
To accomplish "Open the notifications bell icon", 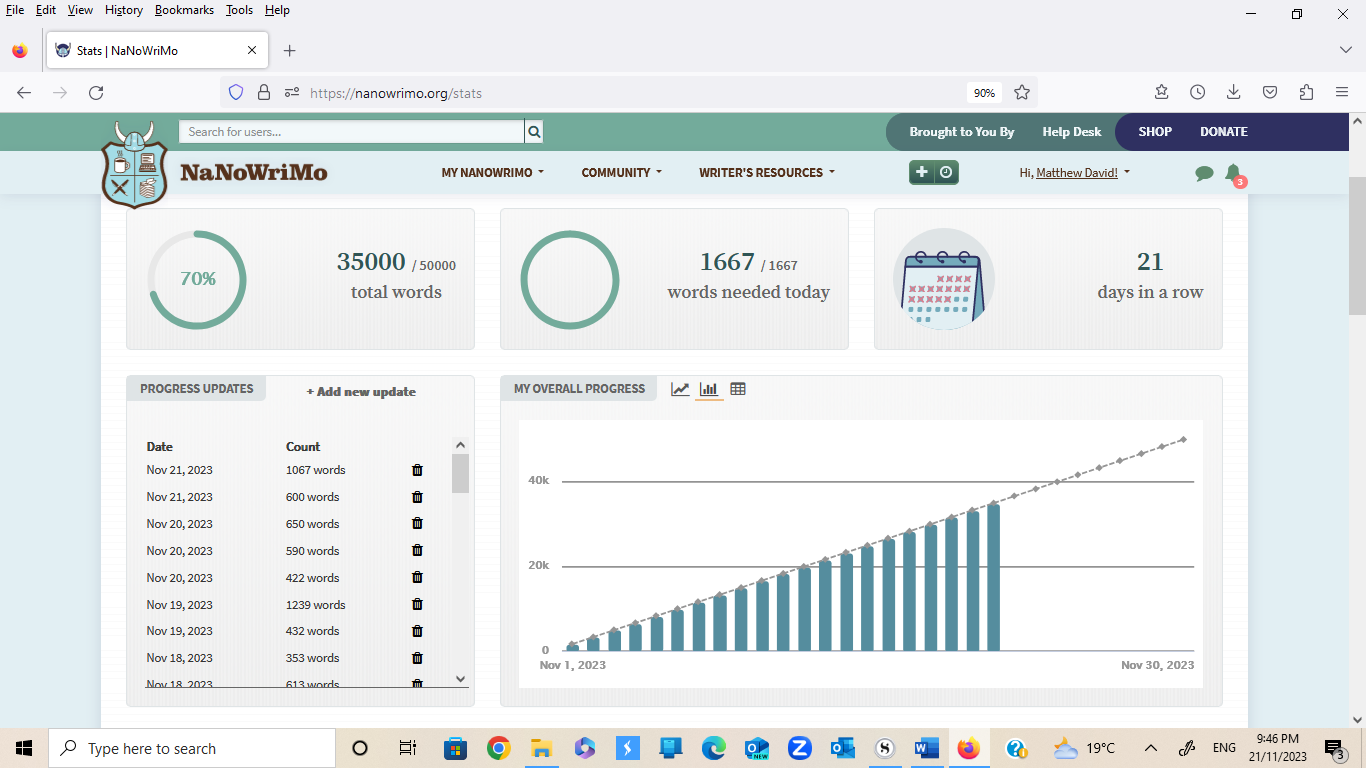I will pyautogui.click(x=1233, y=172).
